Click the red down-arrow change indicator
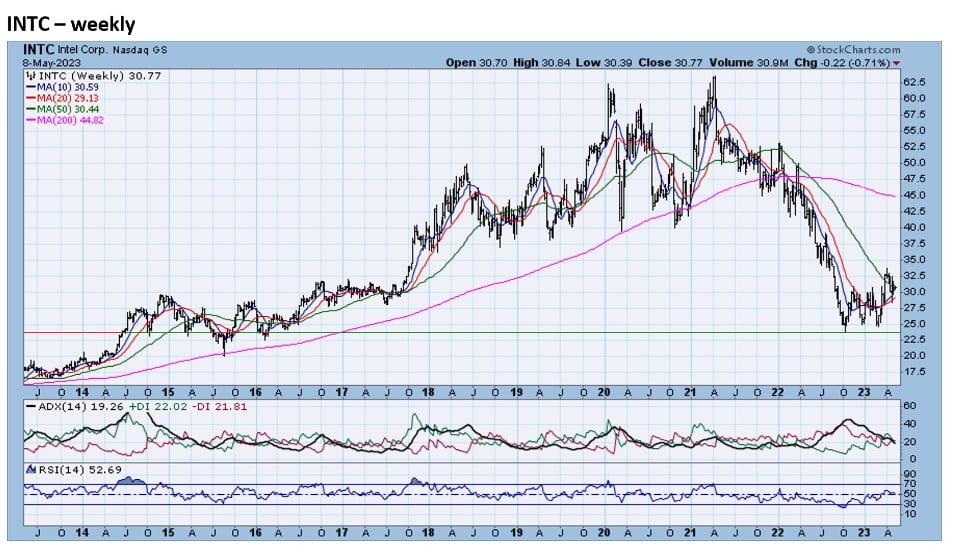Image resolution: width=953 pixels, height=552 pixels. pyautogui.click(x=896, y=63)
